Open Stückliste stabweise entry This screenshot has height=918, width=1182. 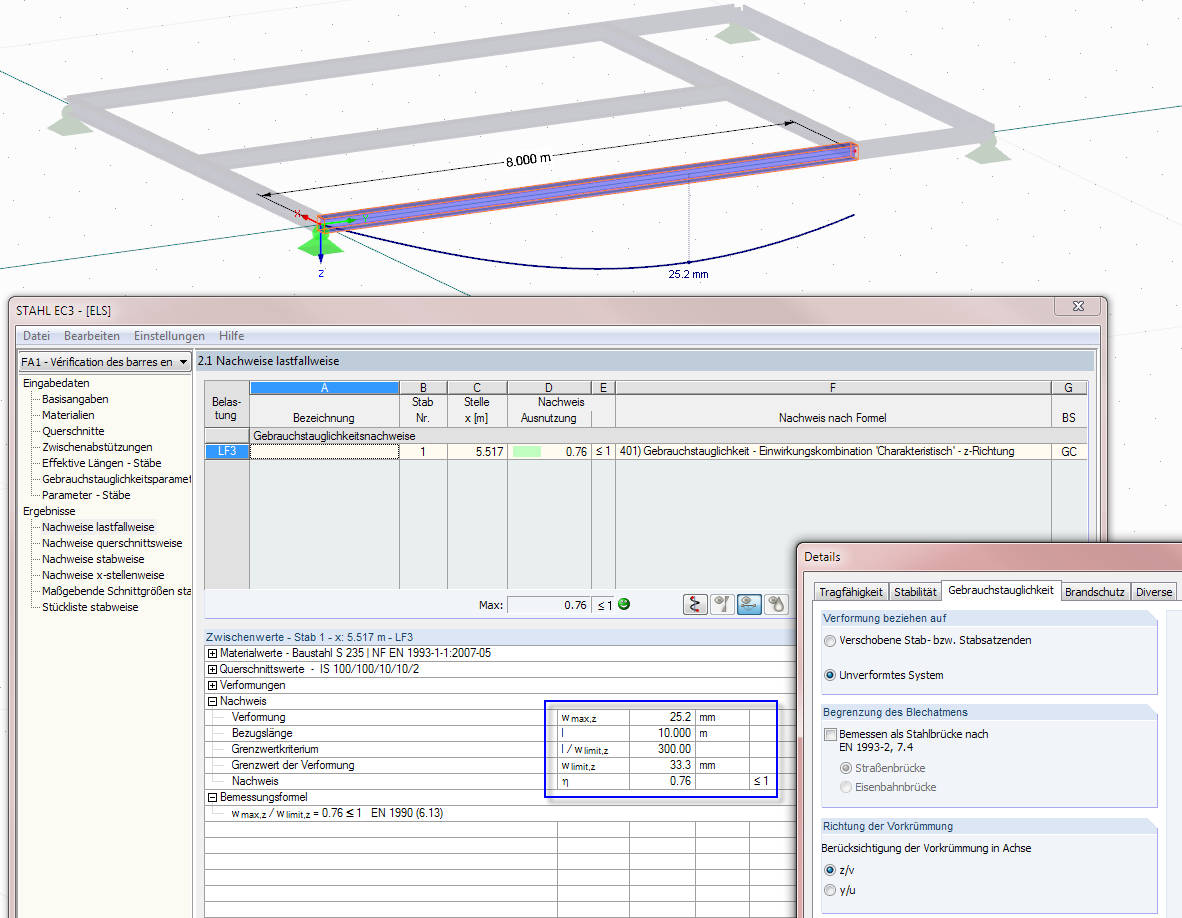click(90, 607)
